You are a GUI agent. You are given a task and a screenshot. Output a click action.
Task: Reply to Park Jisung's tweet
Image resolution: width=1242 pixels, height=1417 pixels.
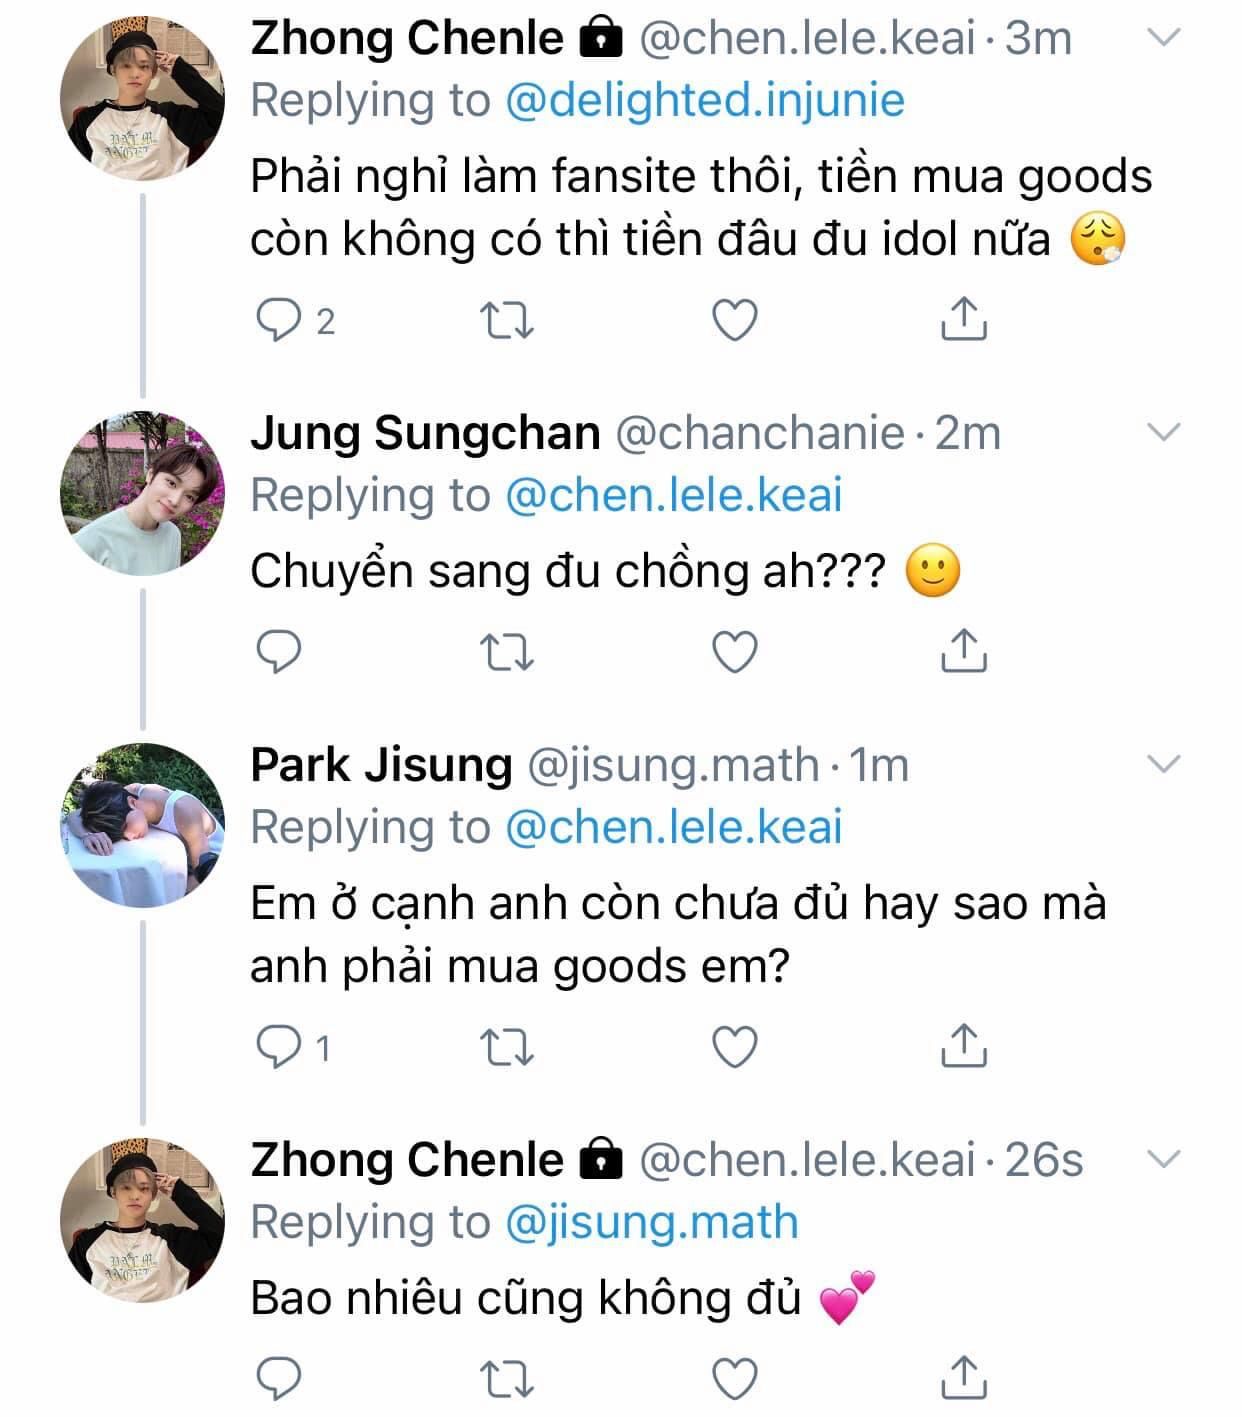(x=280, y=1047)
